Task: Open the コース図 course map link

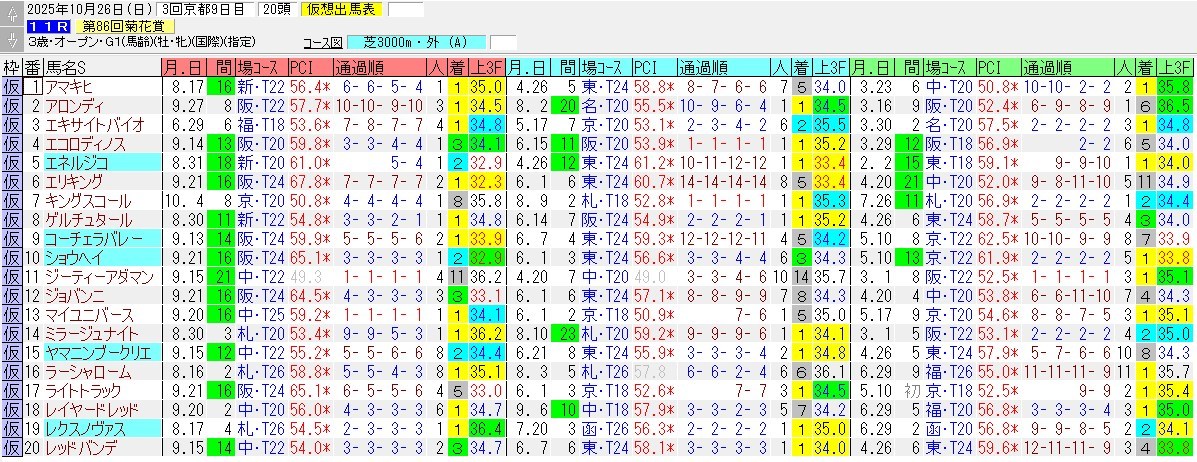Action: pyautogui.click(x=322, y=43)
